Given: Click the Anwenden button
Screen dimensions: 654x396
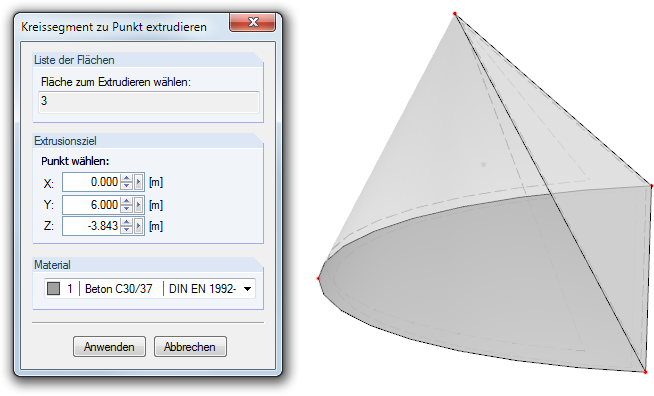Looking at the screenshot, I should click(109, 347).
